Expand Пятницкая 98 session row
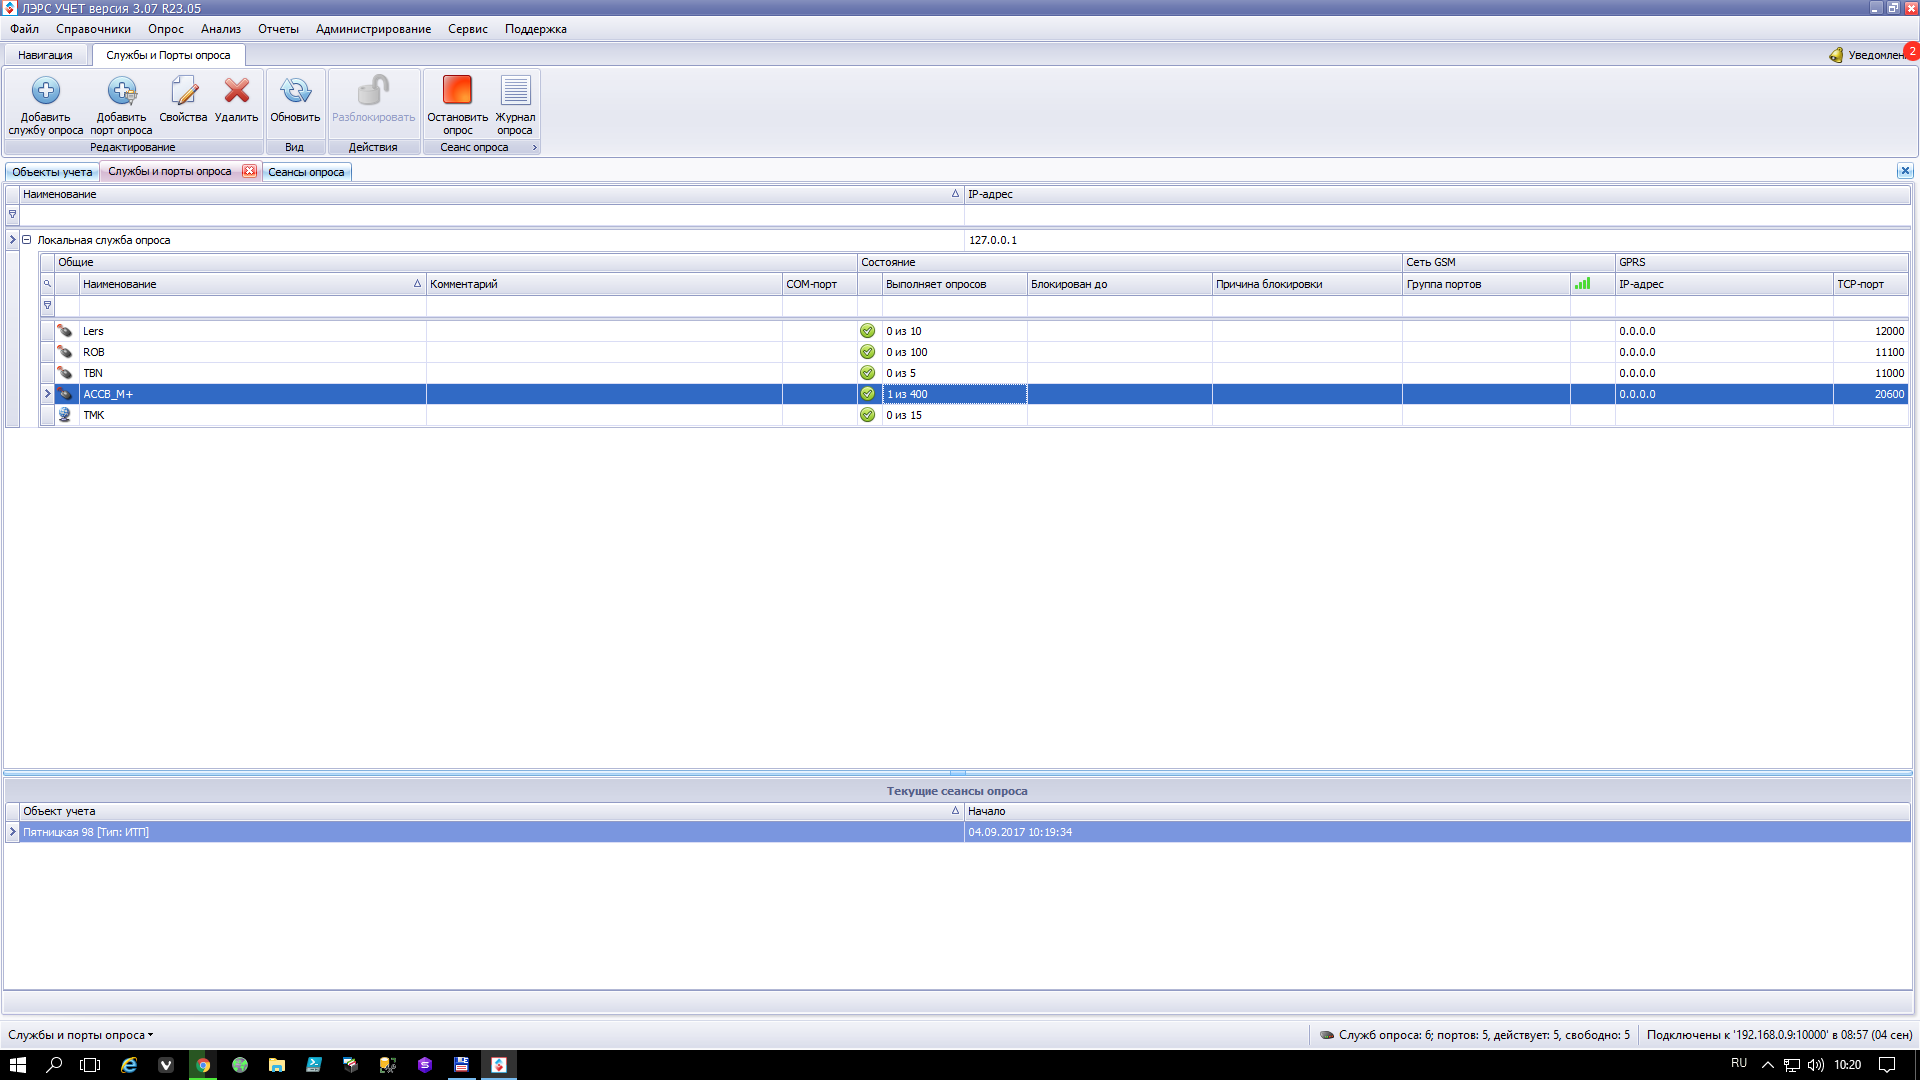The width and height of the screenshot is (1920, 1080). [12, 832]
